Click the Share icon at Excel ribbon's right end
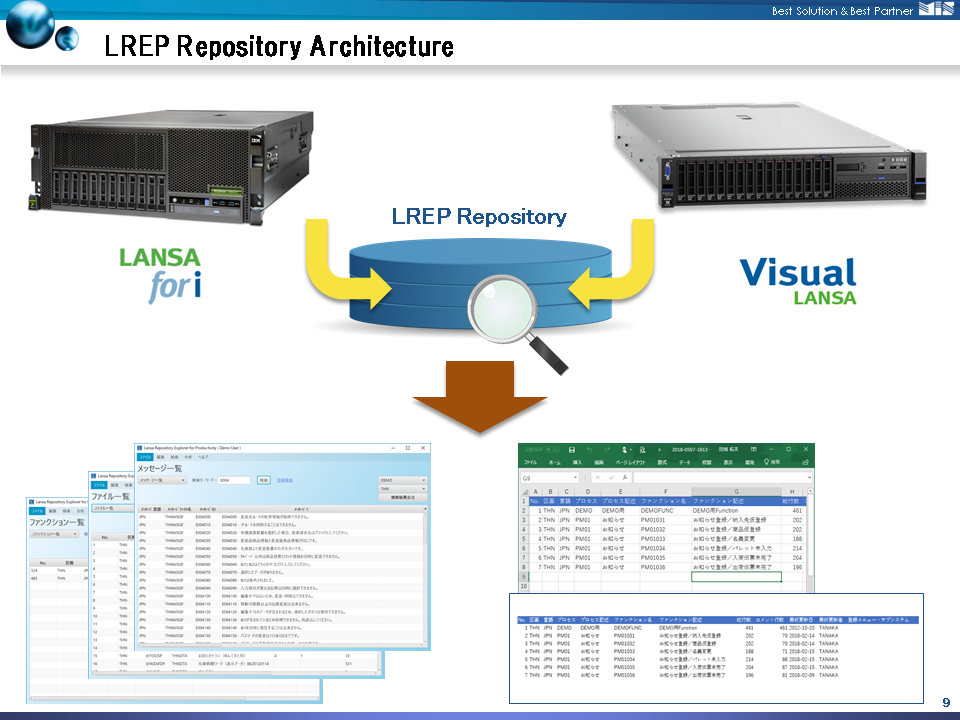Image resolution: width=960 pixels, height=720 pixels. click(x=806, y=462)
